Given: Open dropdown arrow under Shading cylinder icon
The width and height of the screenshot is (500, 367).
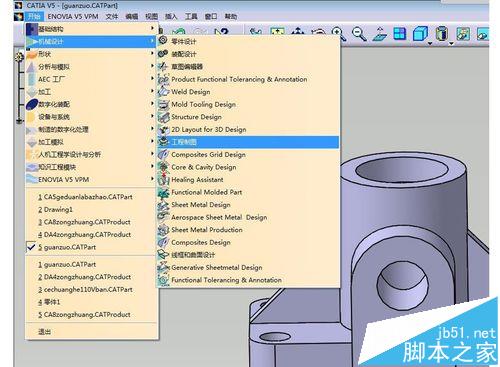Looking at the screenshot, I should [x=451, y=44].
